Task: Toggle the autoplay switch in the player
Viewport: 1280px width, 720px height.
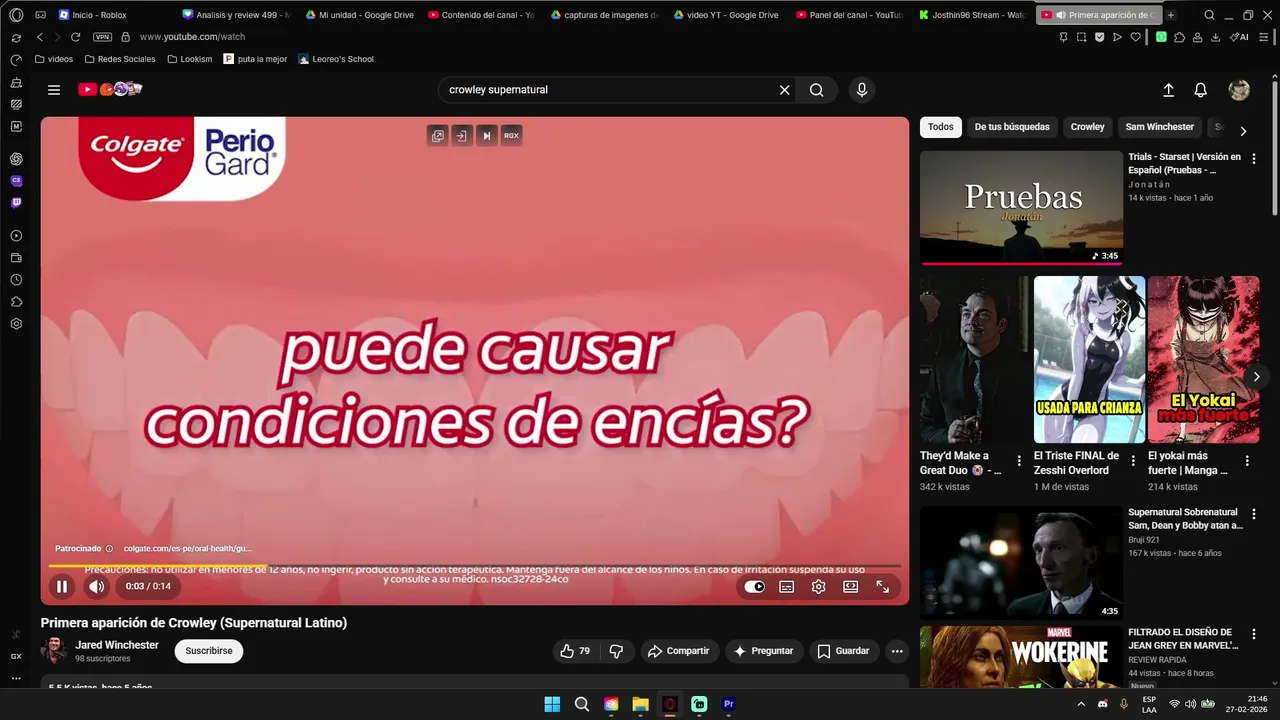Action: (x=755, y=587)
